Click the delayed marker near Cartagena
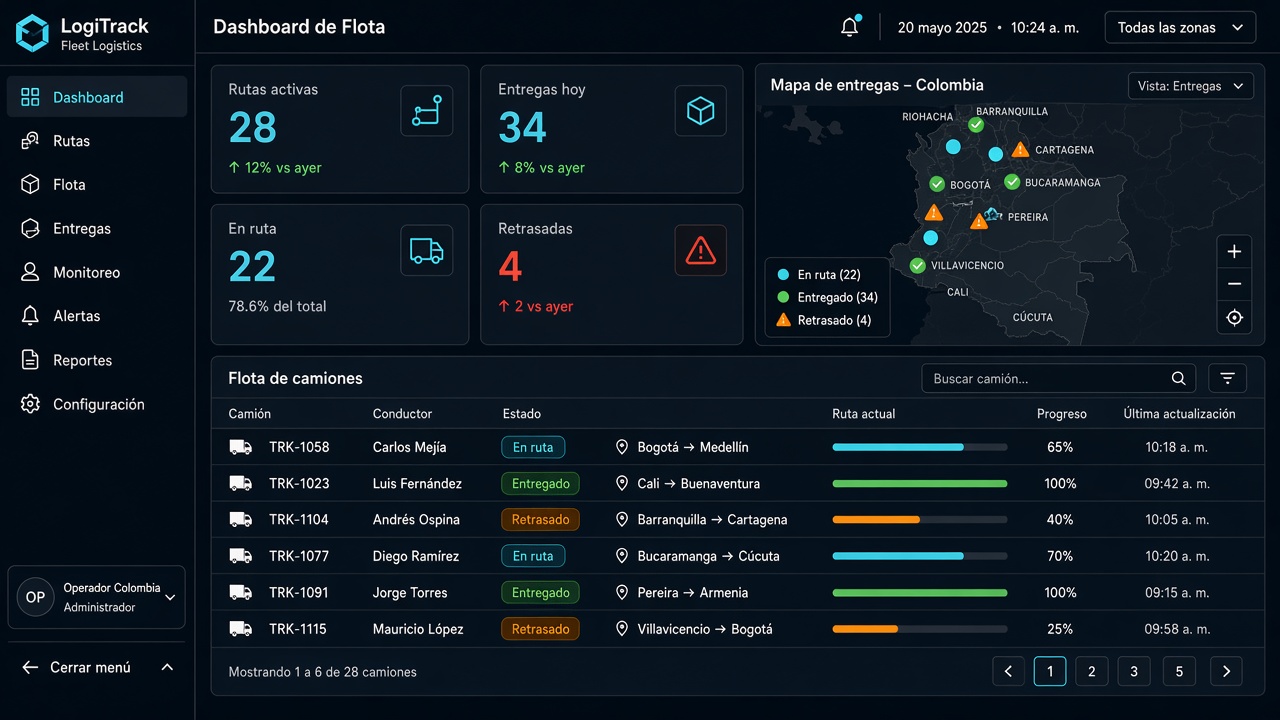Screen dimensions: 1280x720 click(x=1020, y=149)
